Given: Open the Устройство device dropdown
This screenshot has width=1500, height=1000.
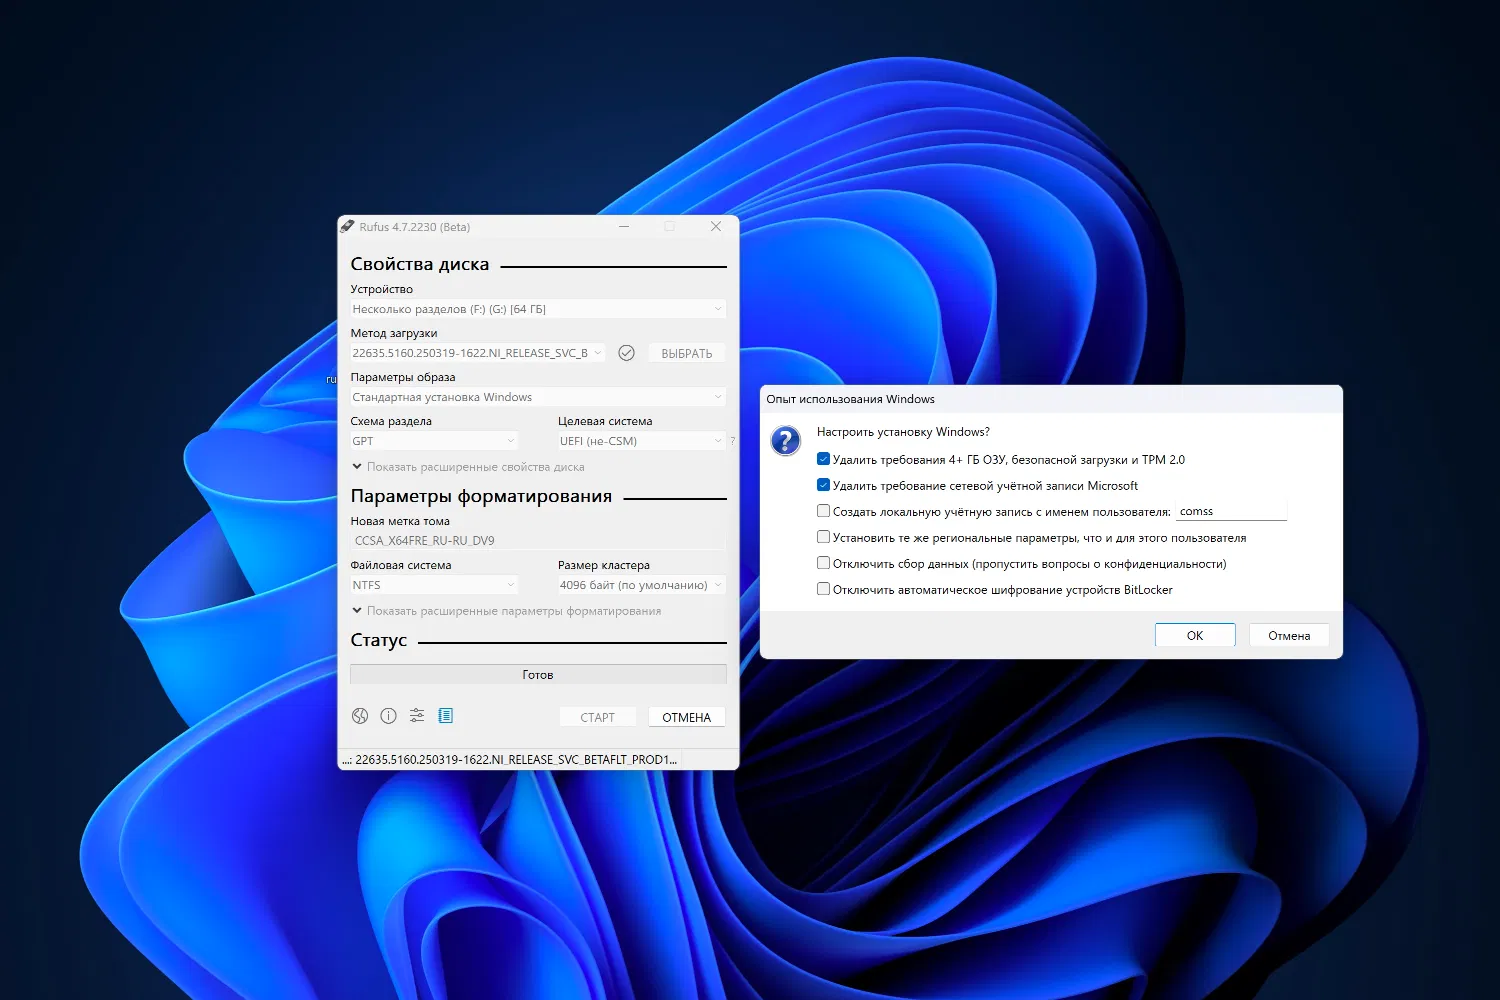Looking at the screenshot, I should click(538, 309).
